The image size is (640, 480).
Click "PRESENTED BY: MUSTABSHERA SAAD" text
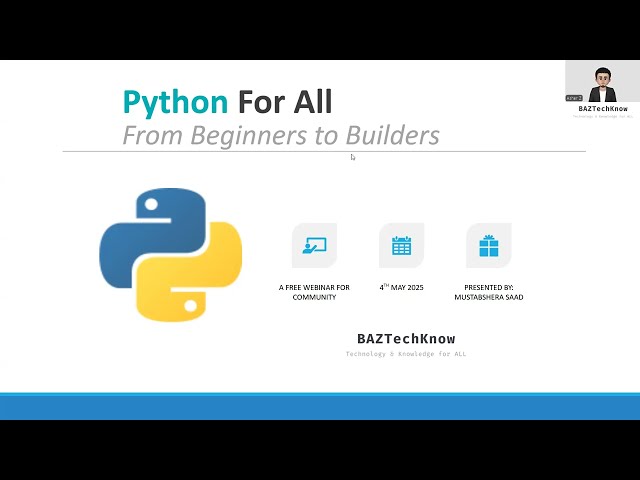tap(489, 292)
